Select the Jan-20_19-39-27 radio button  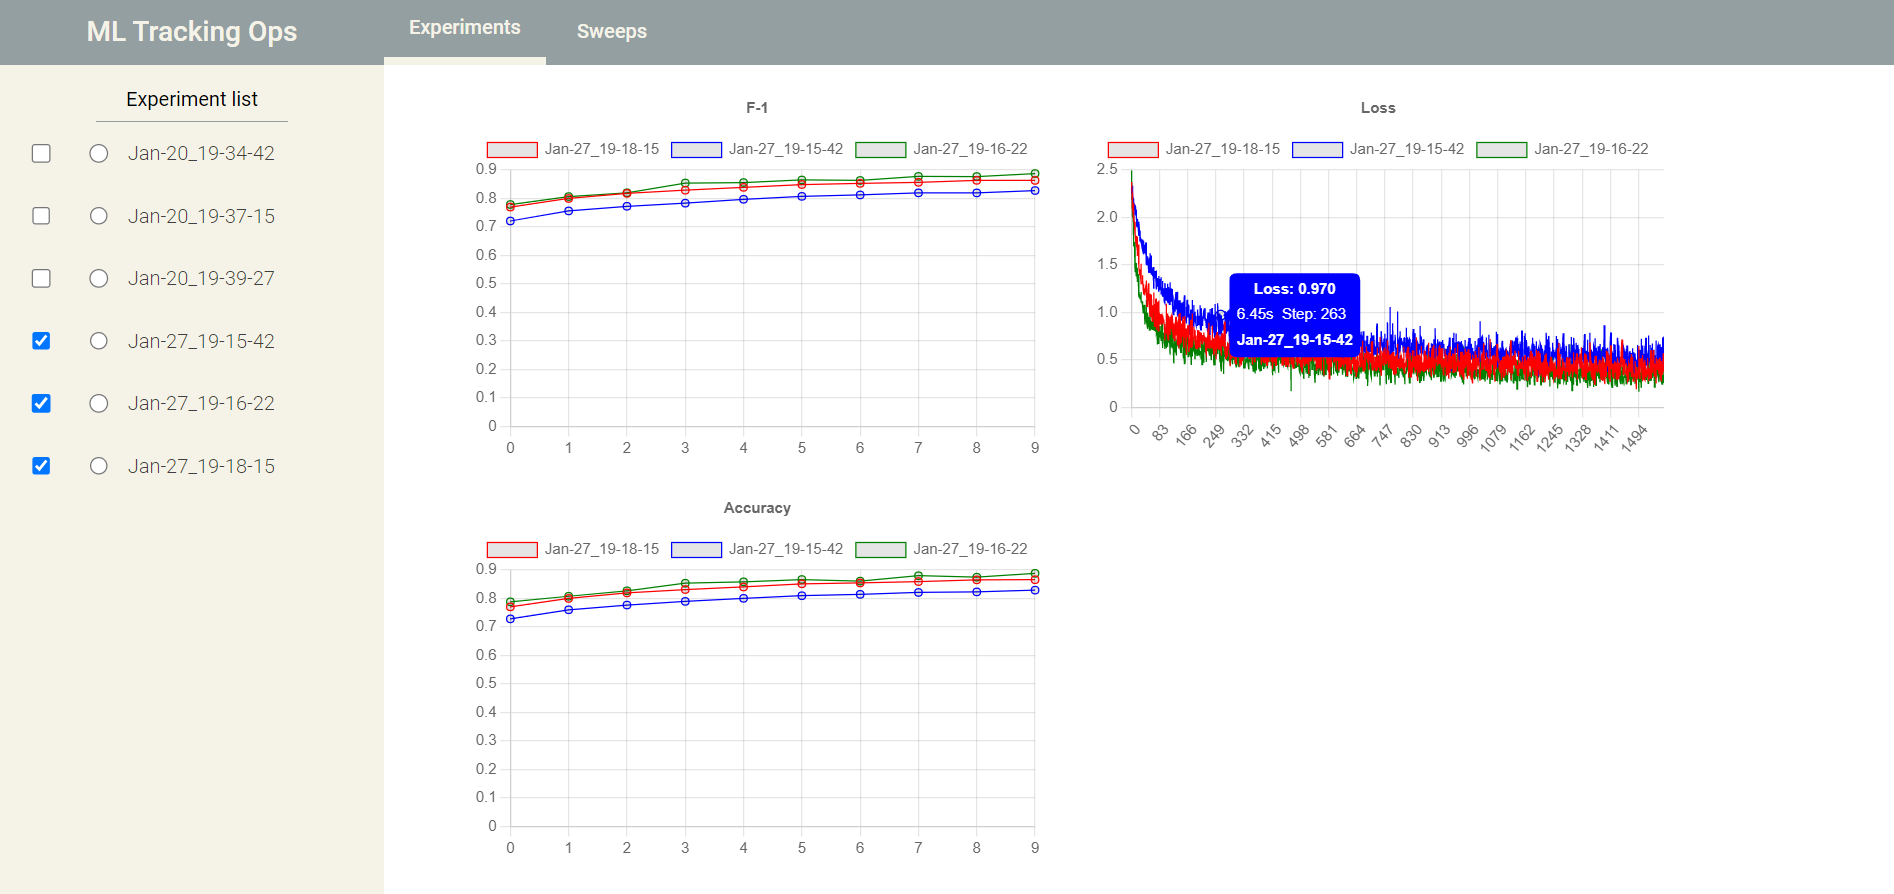[99, 278]
